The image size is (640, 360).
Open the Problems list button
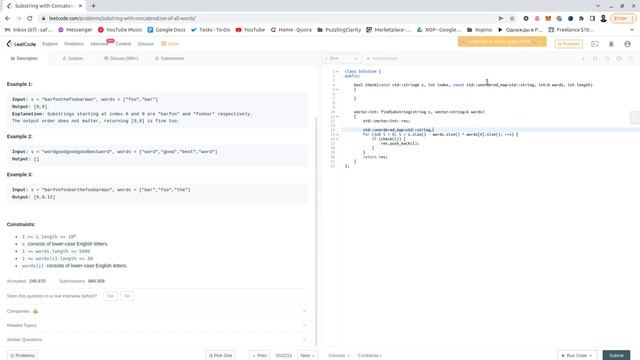click(22, 356)
